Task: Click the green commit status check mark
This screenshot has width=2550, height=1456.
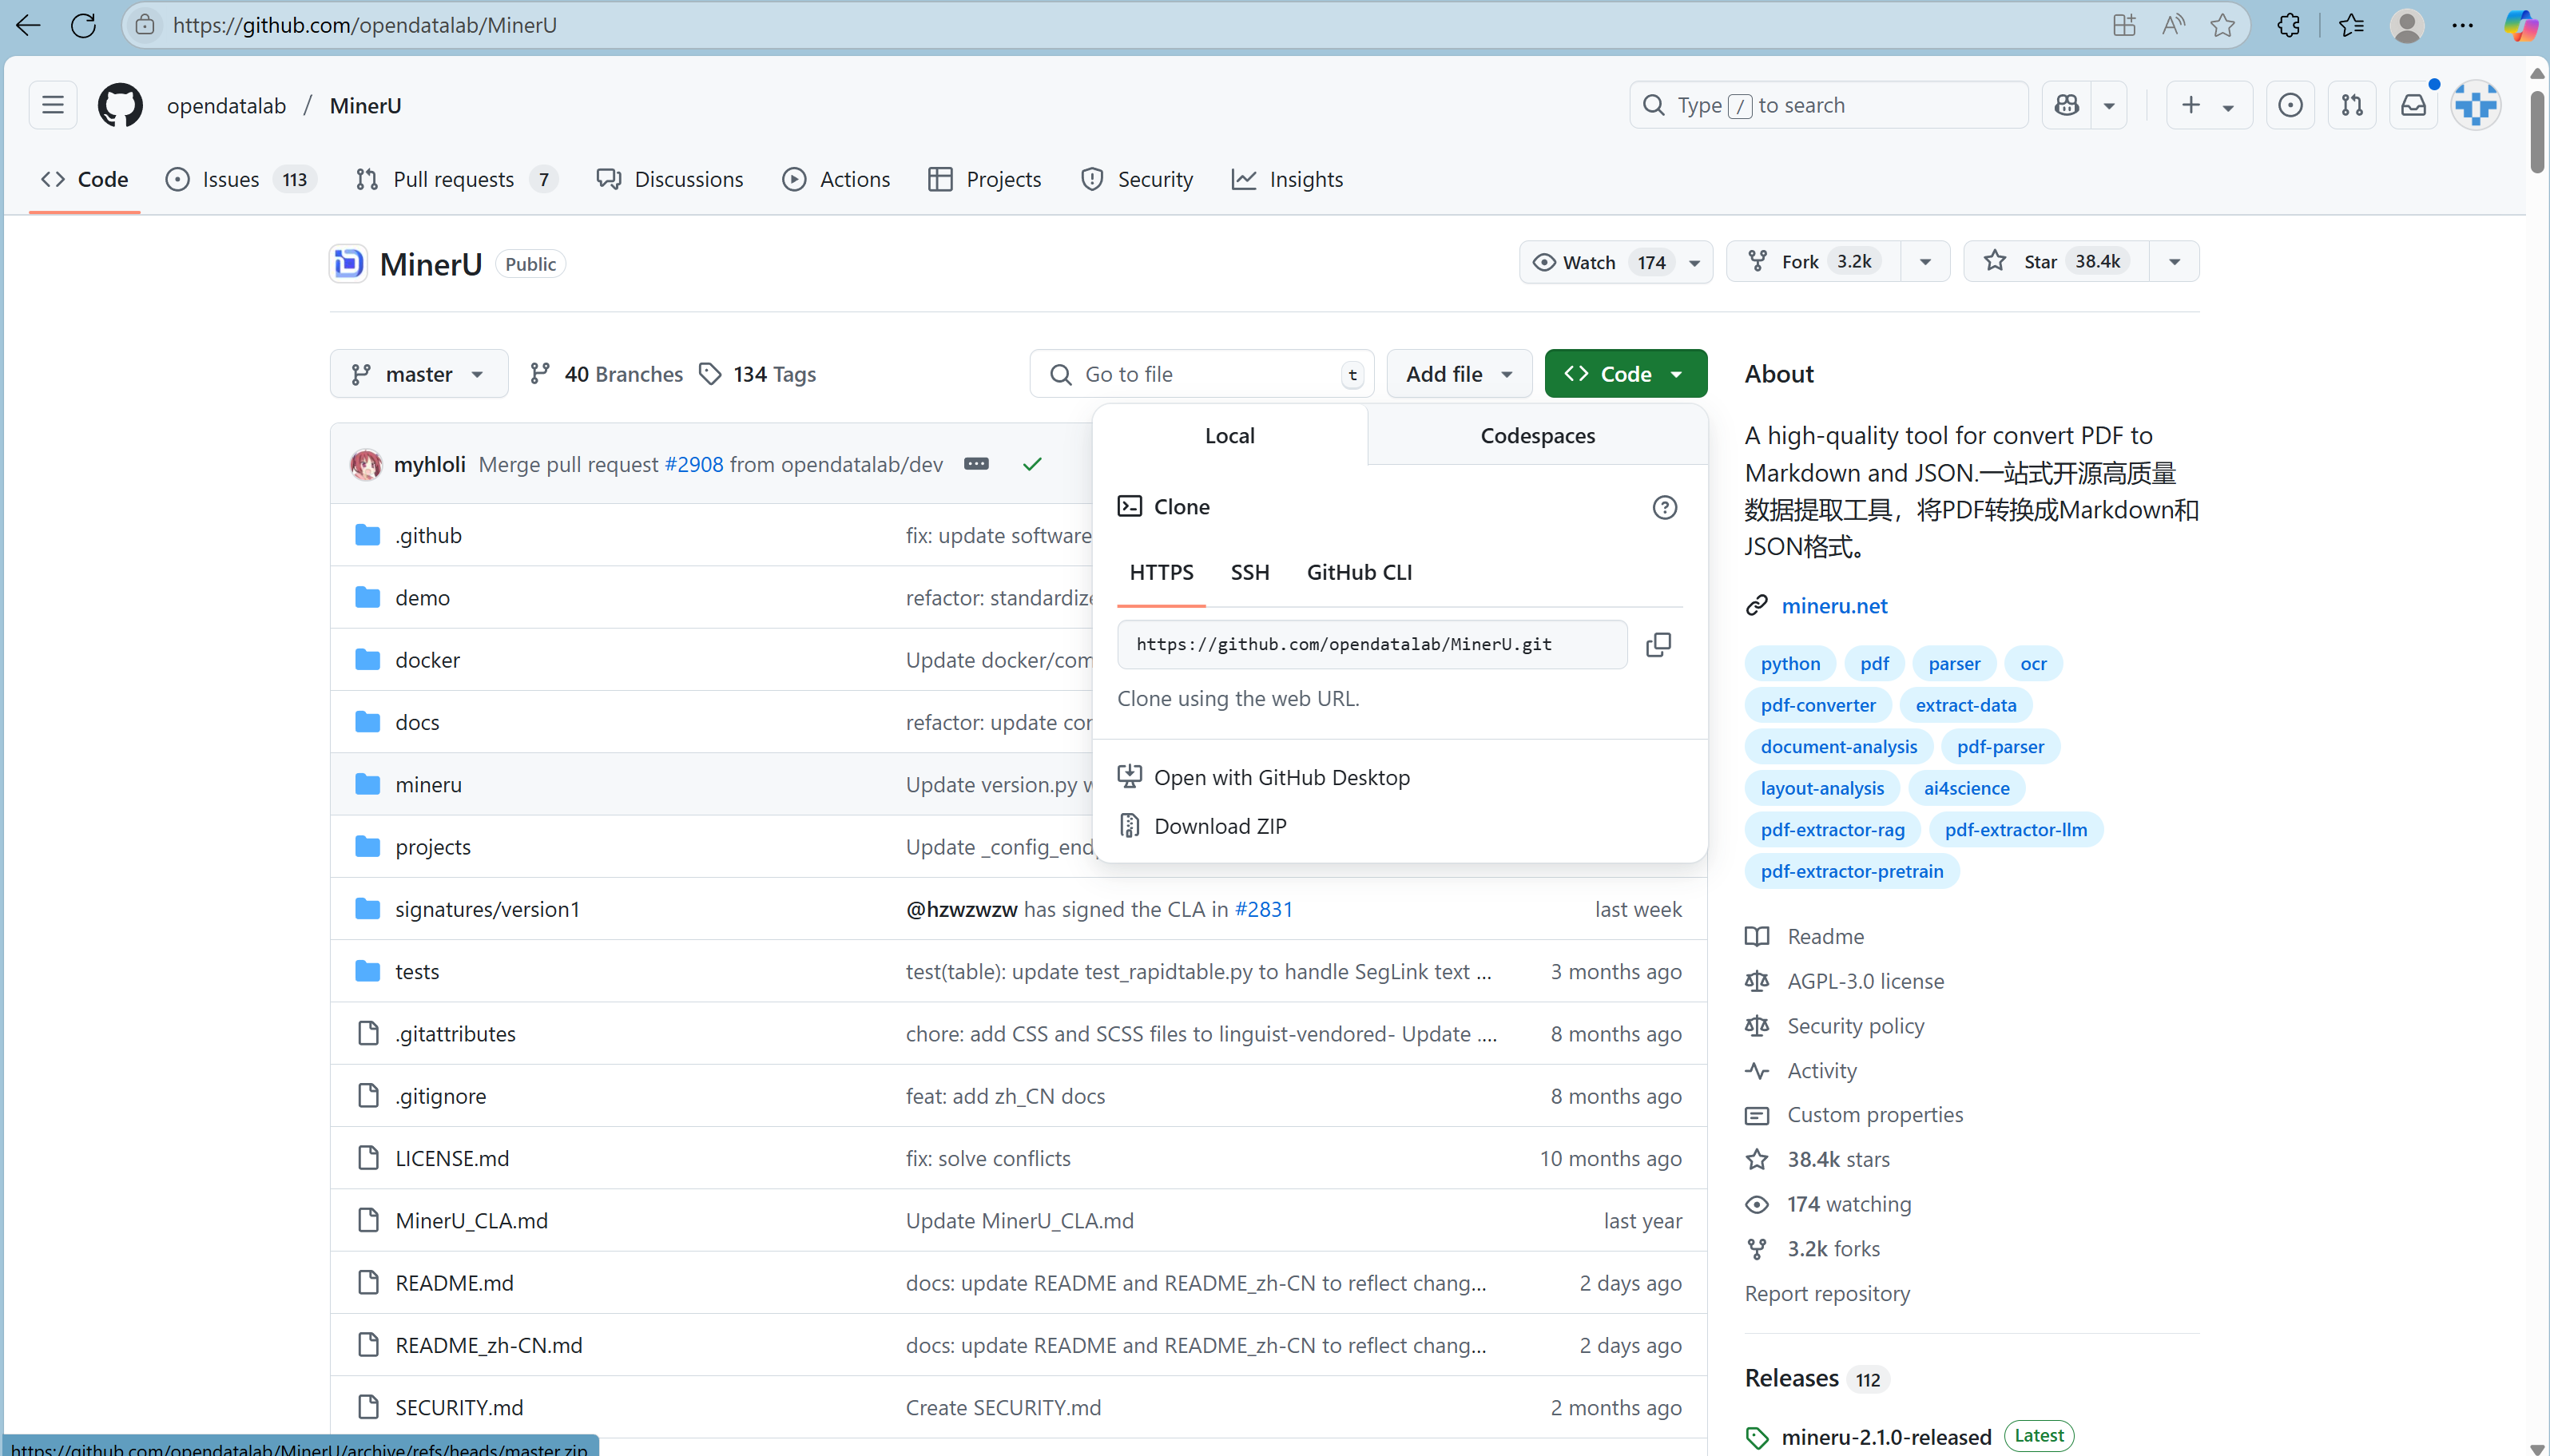Action: (1031, 464)
